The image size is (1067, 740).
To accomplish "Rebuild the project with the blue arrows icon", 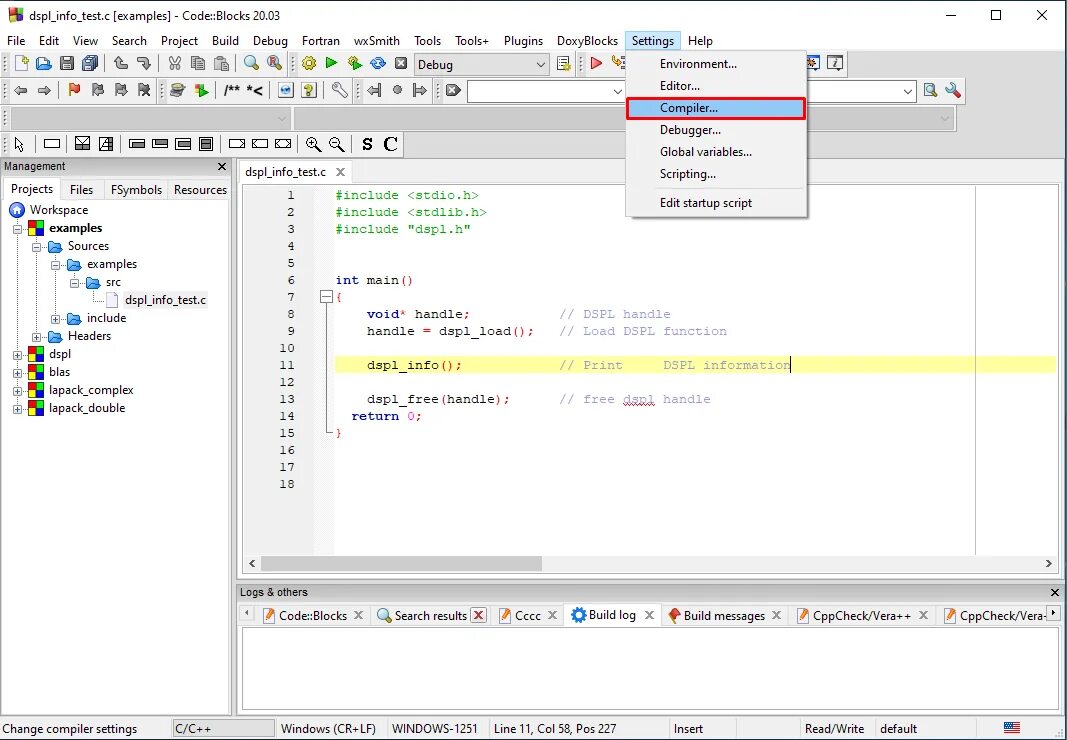I will coord(378,63).
